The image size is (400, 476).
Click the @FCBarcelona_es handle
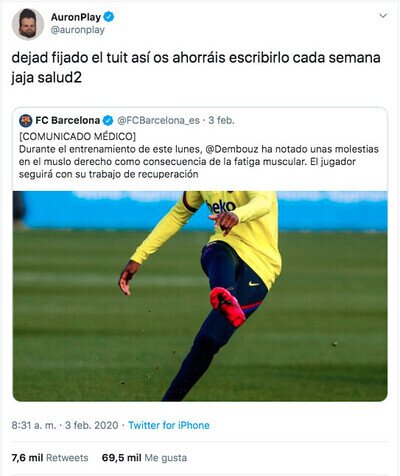pos(158,120)
